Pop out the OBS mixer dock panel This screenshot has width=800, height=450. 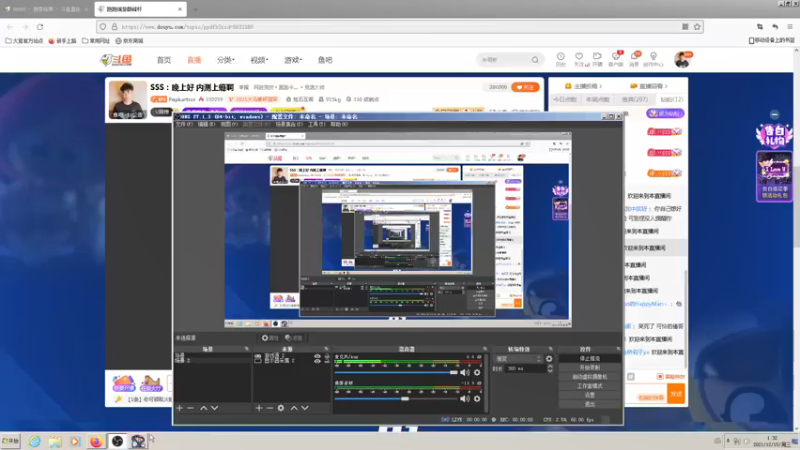coord(484,349)
